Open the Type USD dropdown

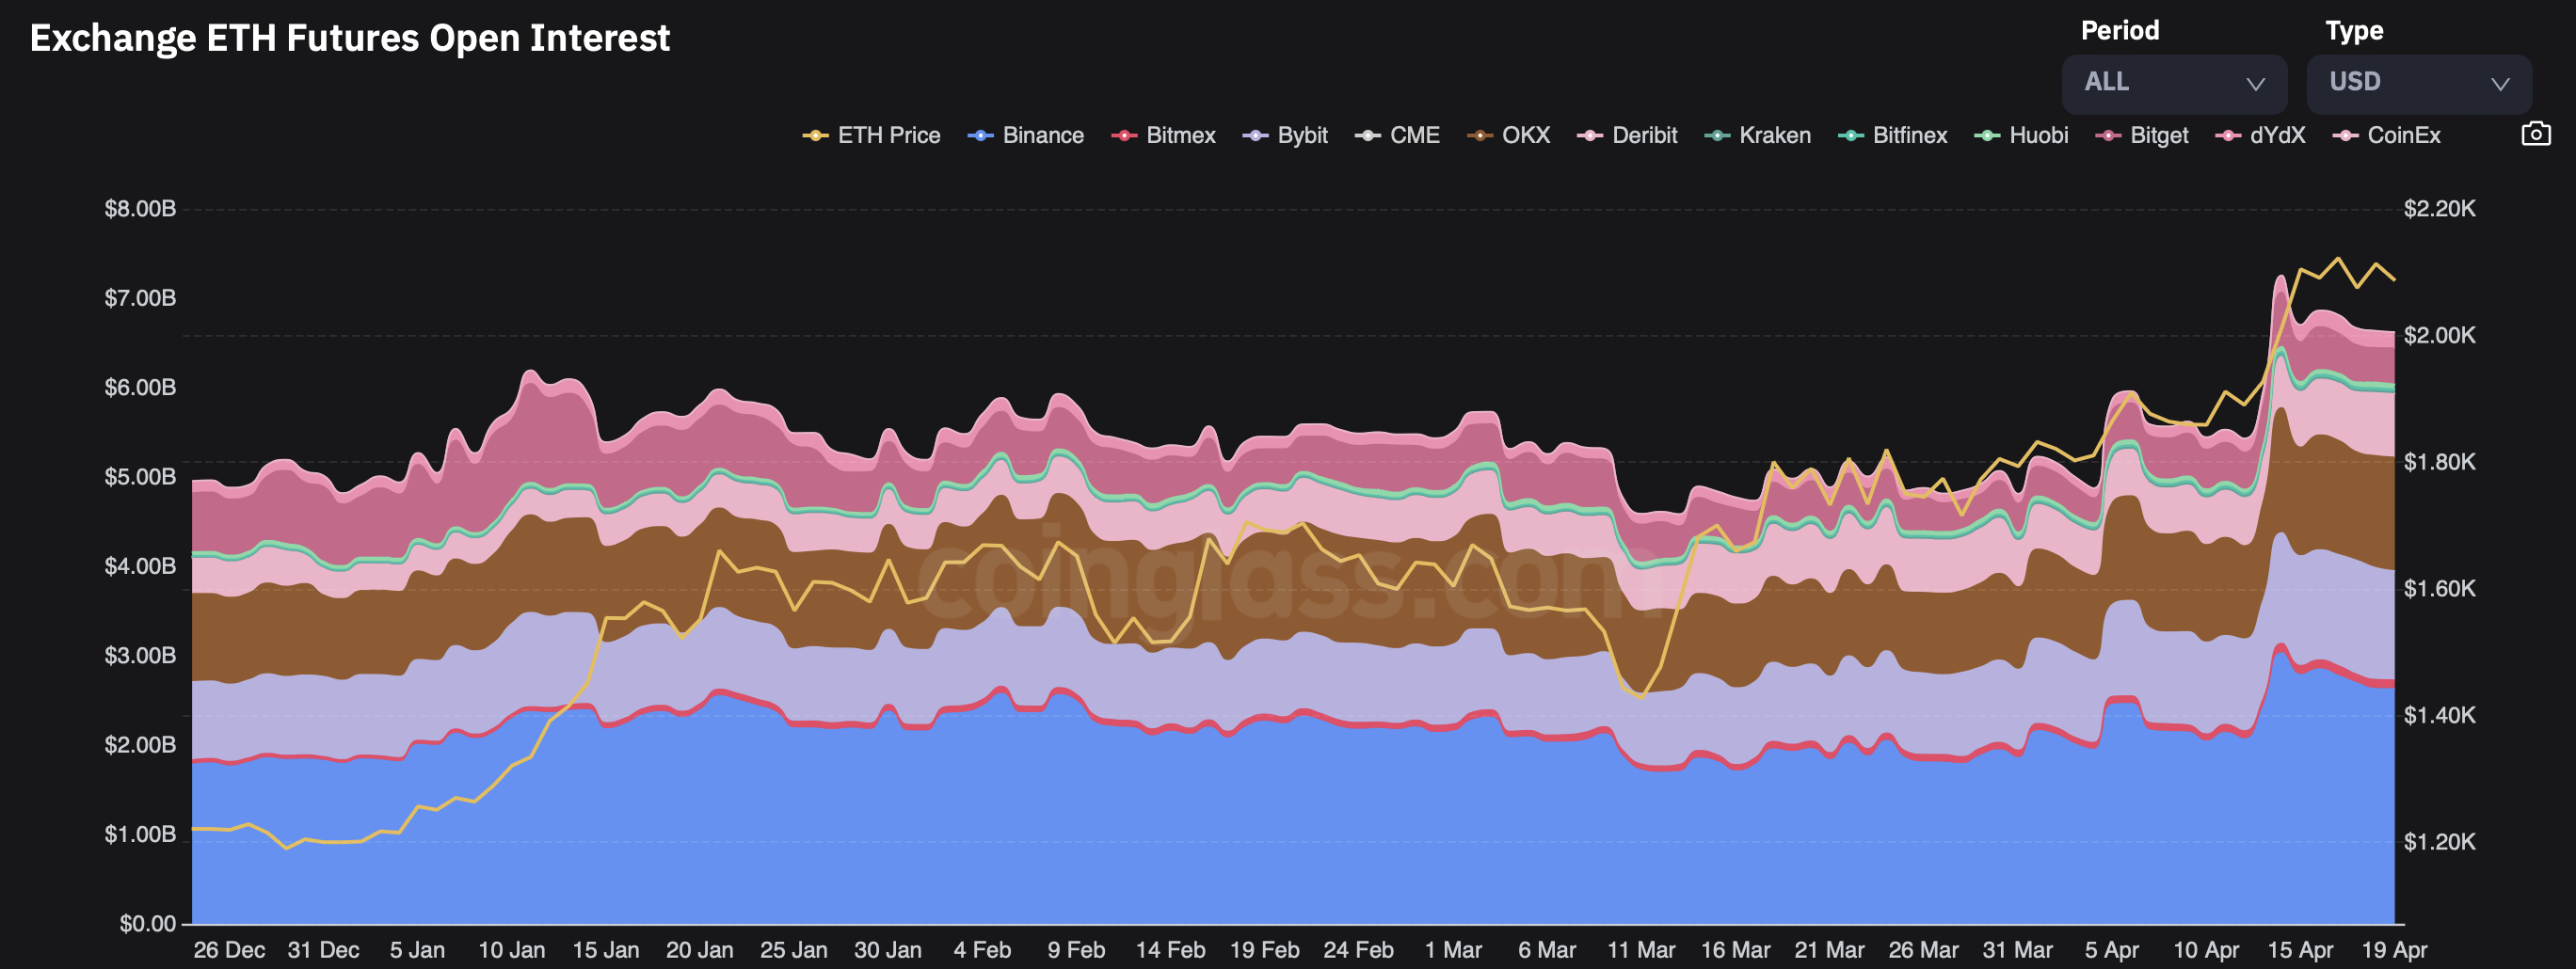click(2419, 83)
